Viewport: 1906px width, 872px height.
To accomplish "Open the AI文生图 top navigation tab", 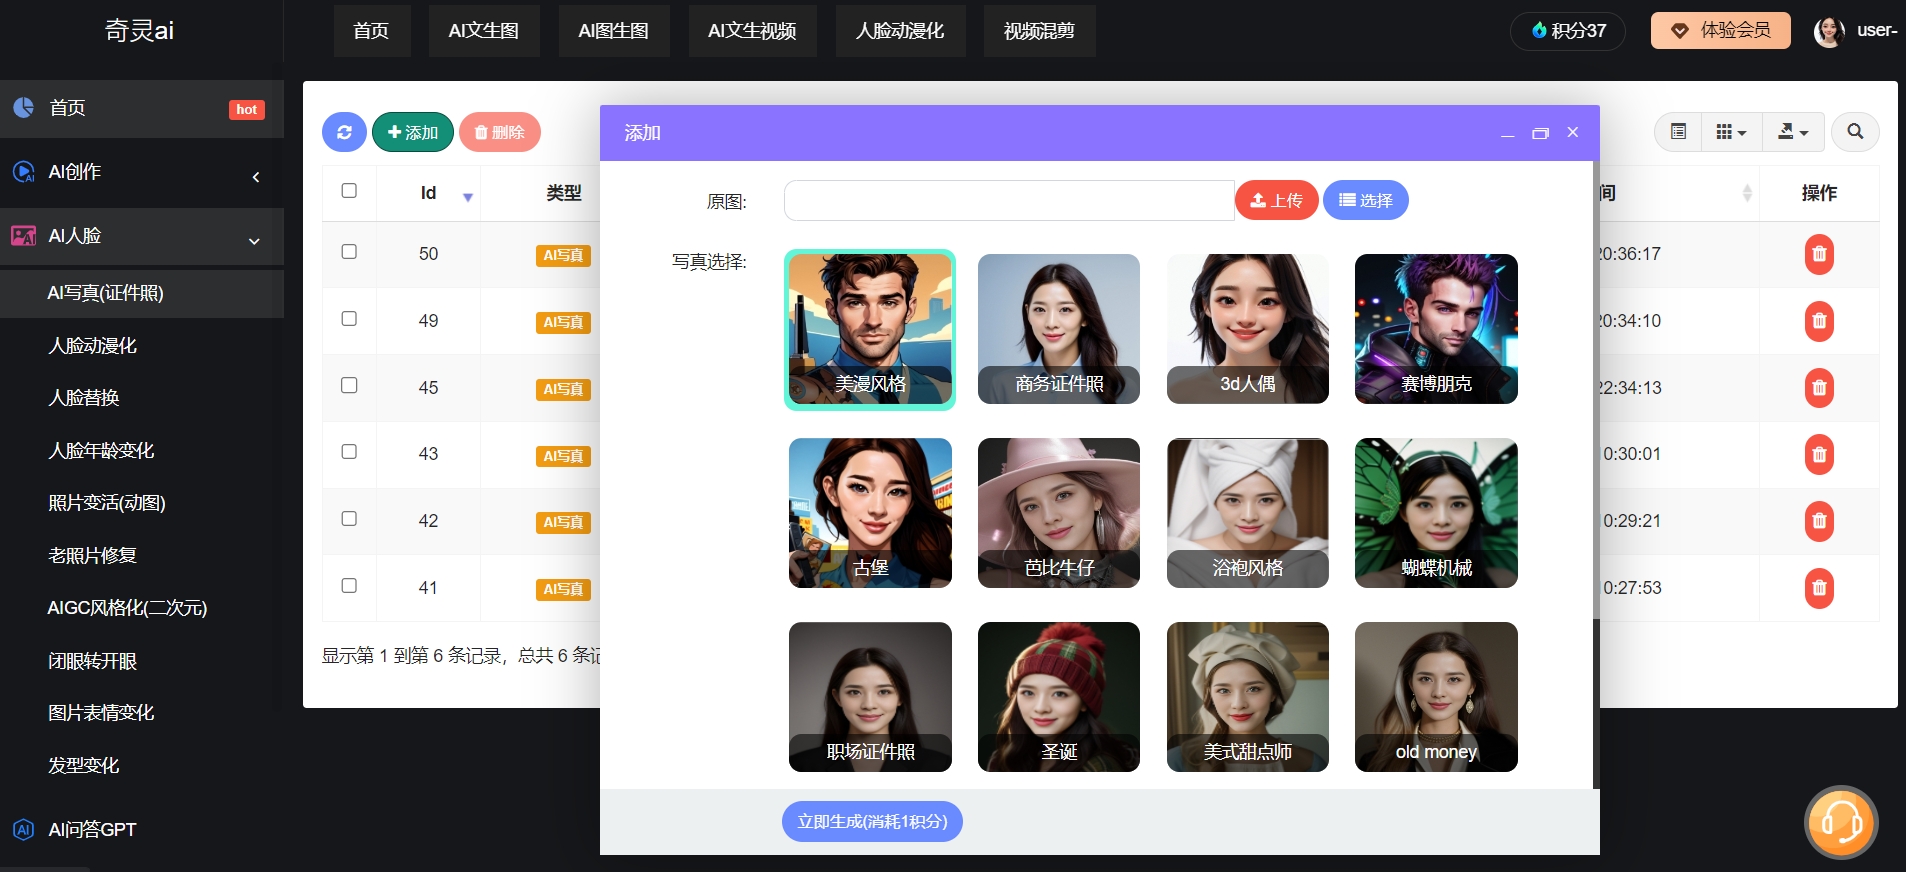I will (483, 31).
